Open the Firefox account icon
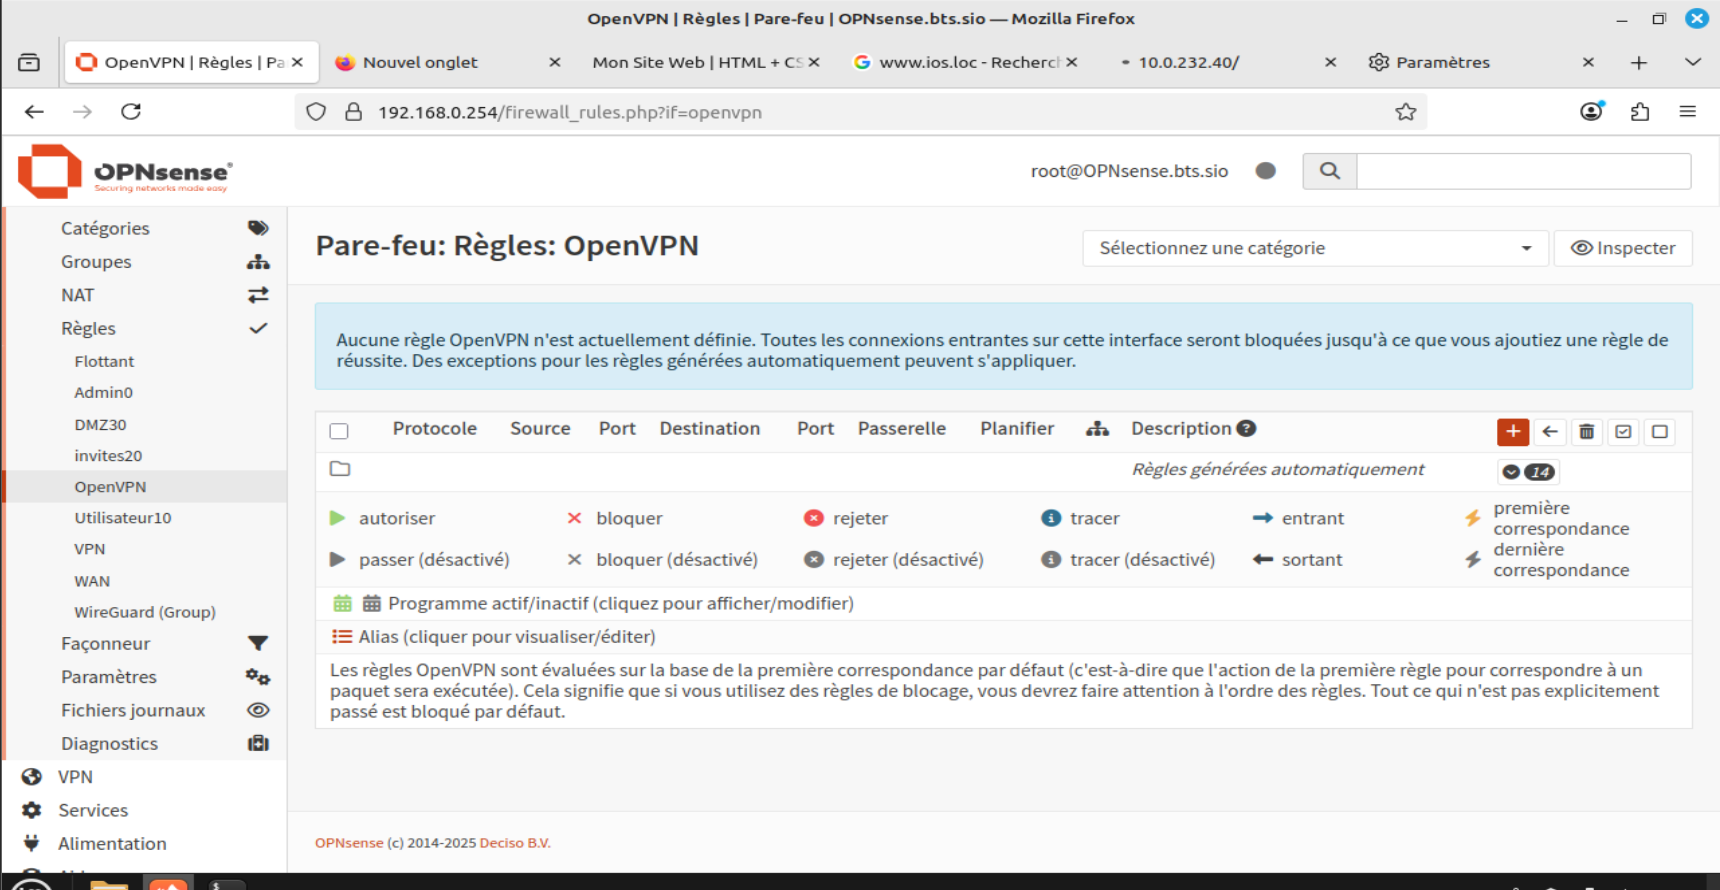The width and height of the screenshot is (1720, 890). (x=1591, y=112)
